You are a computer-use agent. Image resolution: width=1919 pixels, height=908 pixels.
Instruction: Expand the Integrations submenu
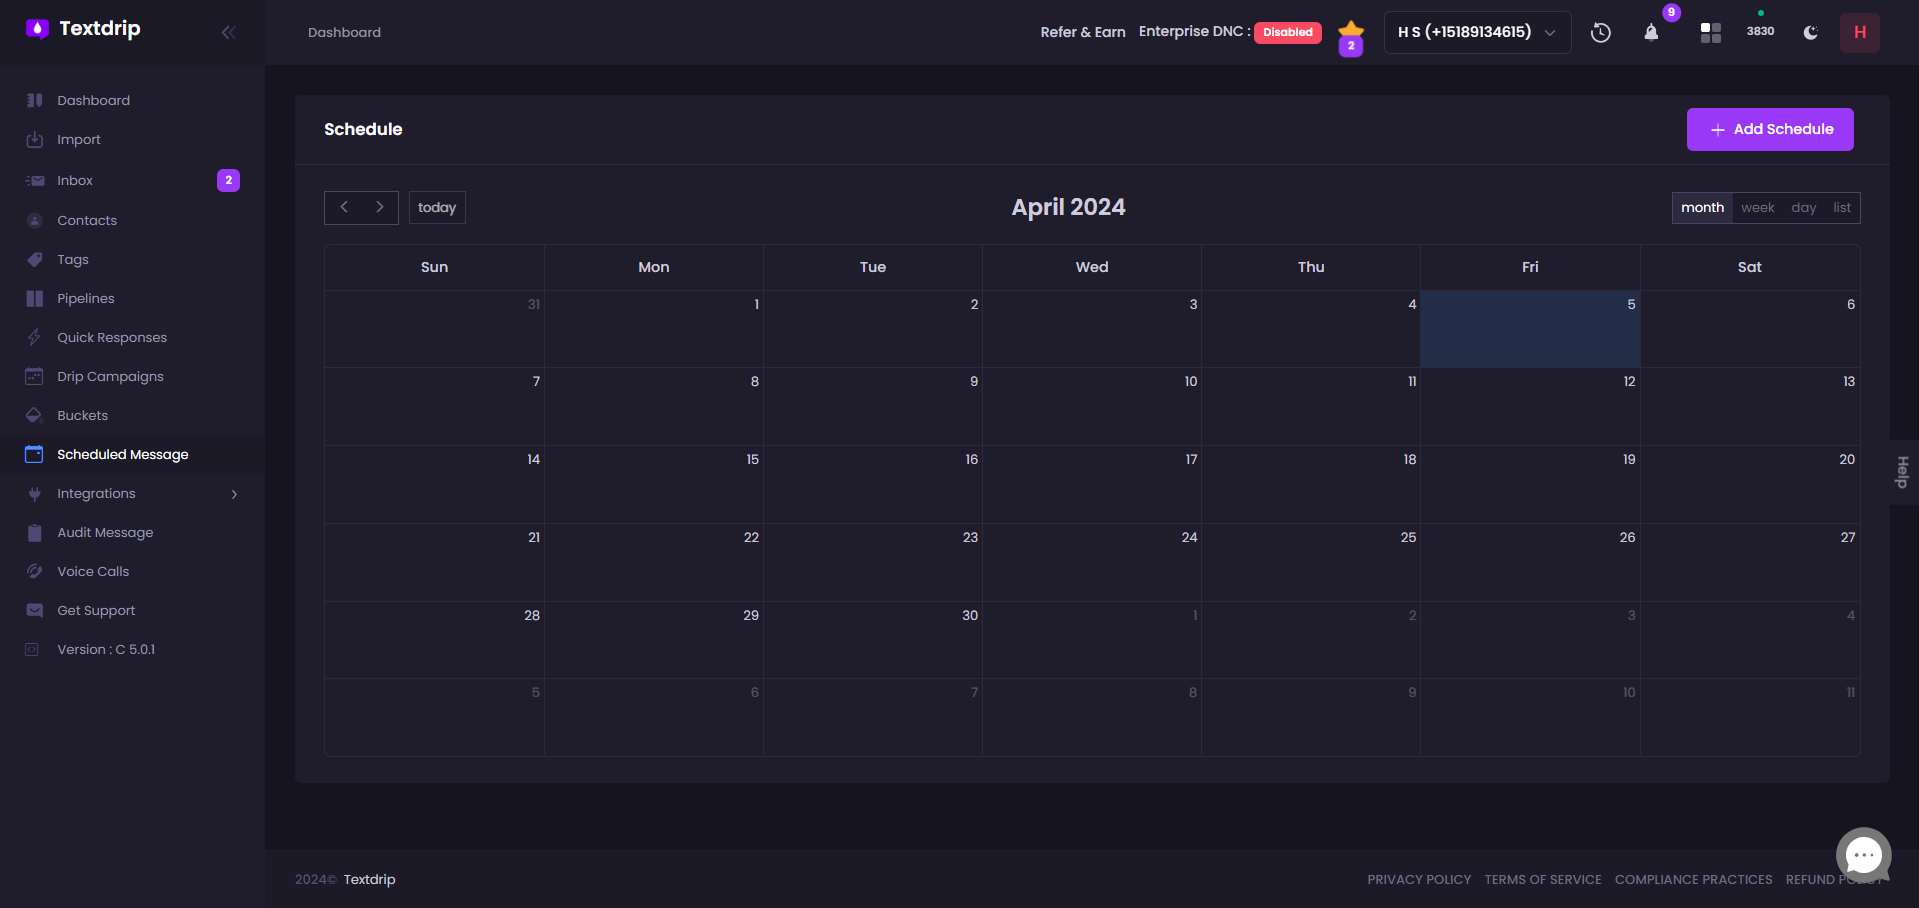coord(234,494)
